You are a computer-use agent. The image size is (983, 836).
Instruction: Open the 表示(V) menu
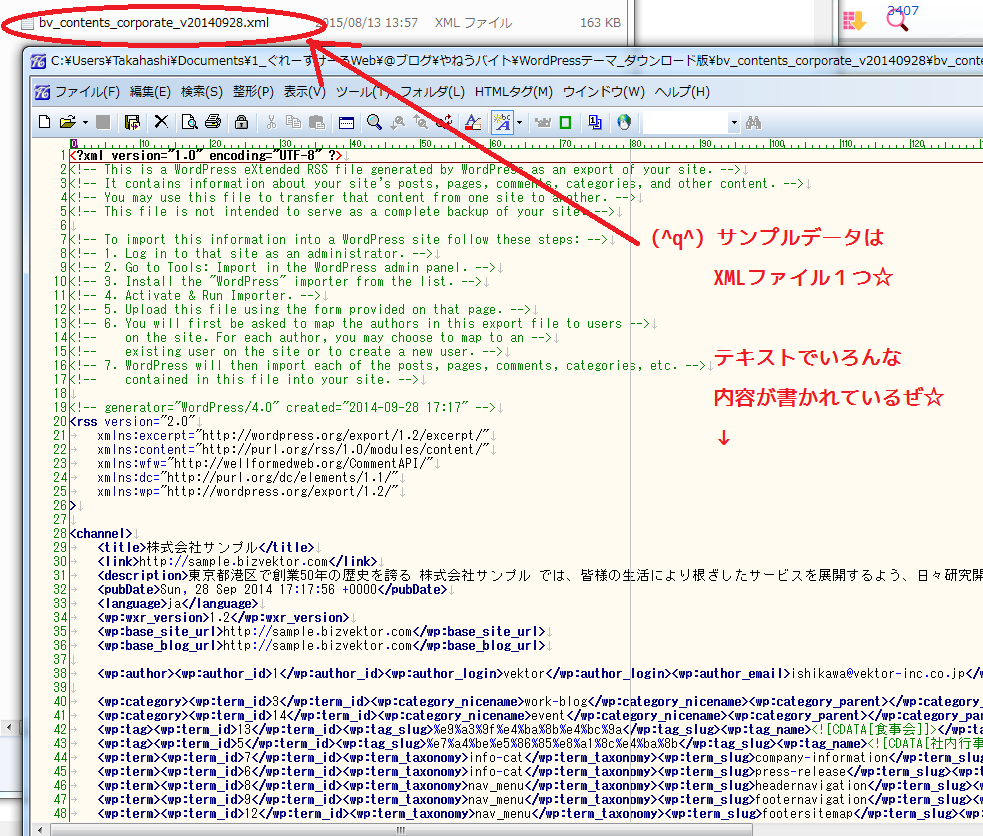click(x=305, y=92)
